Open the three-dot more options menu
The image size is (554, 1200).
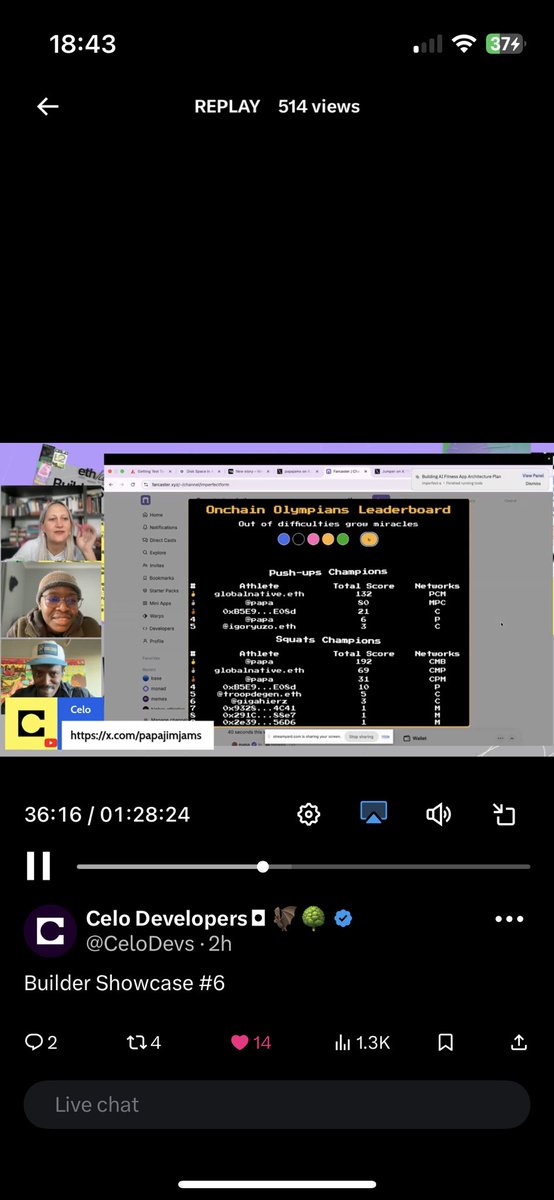point(509,919)
